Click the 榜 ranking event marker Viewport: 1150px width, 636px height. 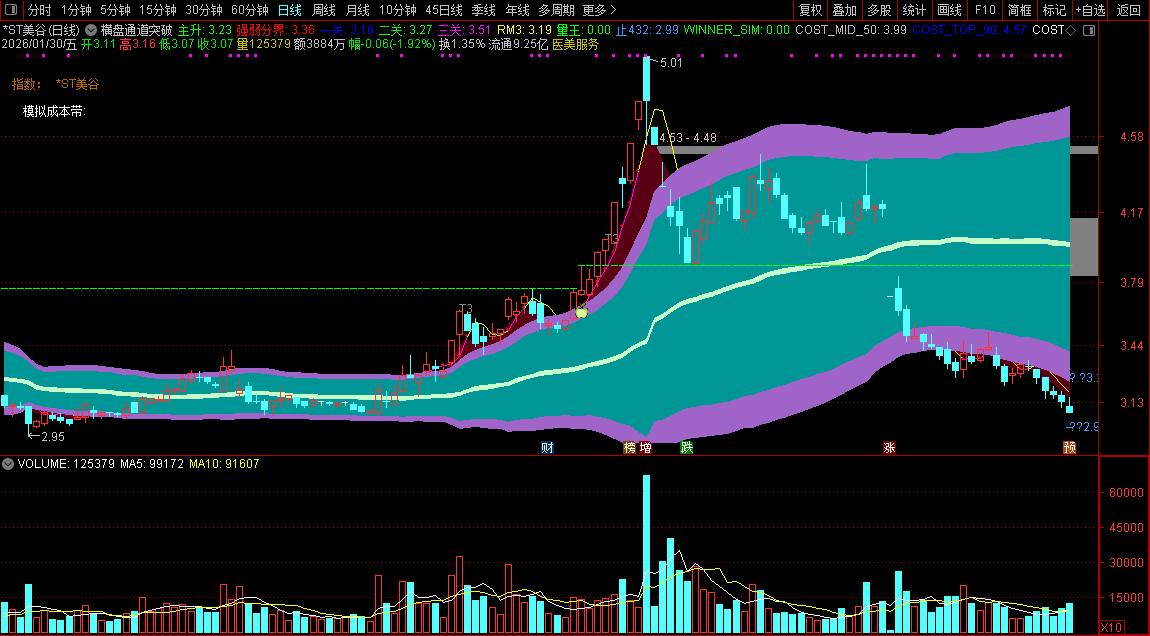629,447
